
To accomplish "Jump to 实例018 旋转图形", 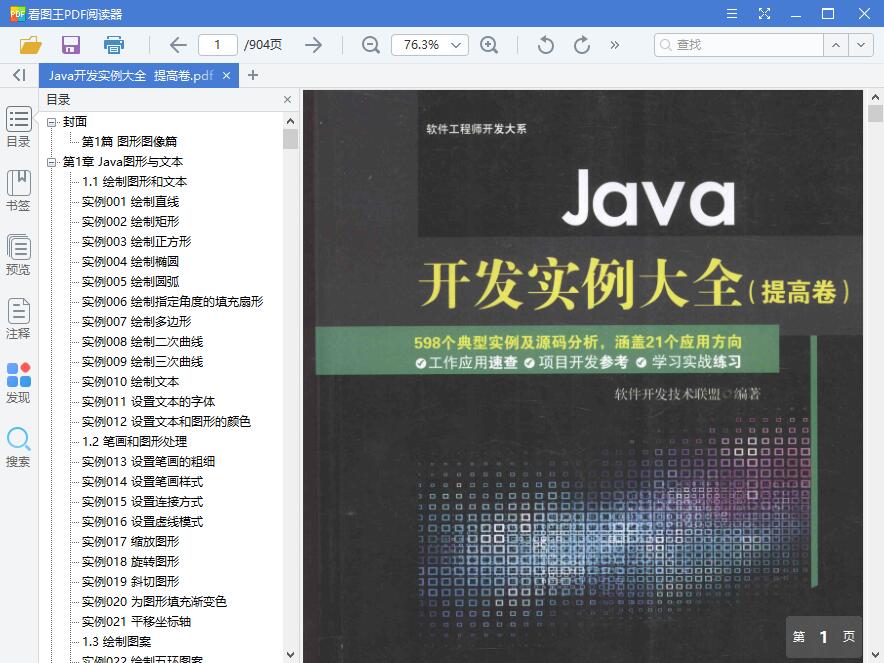I will (x=130, y=562).
